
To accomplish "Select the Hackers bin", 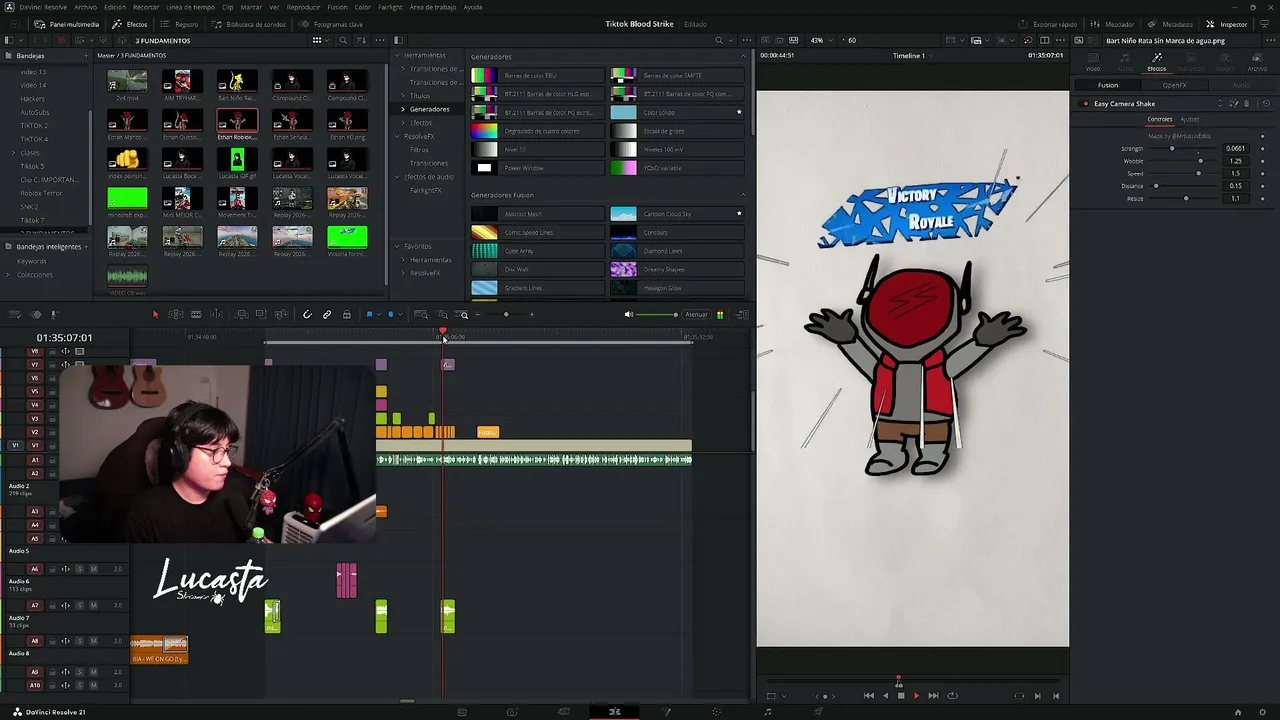I will pos(33,99).
